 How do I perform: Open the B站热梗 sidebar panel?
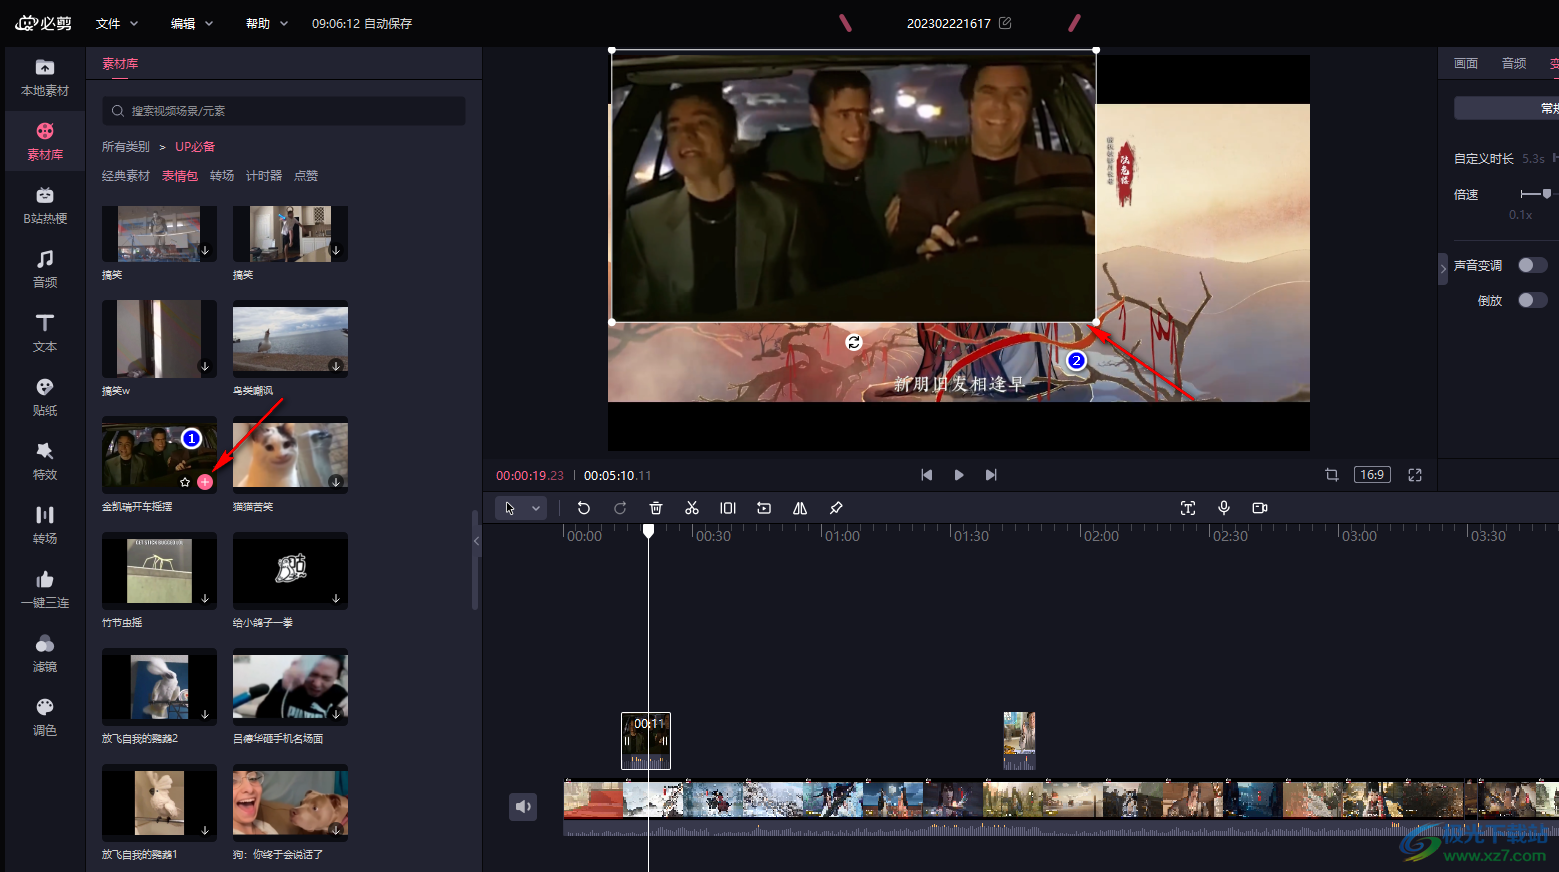45,206
